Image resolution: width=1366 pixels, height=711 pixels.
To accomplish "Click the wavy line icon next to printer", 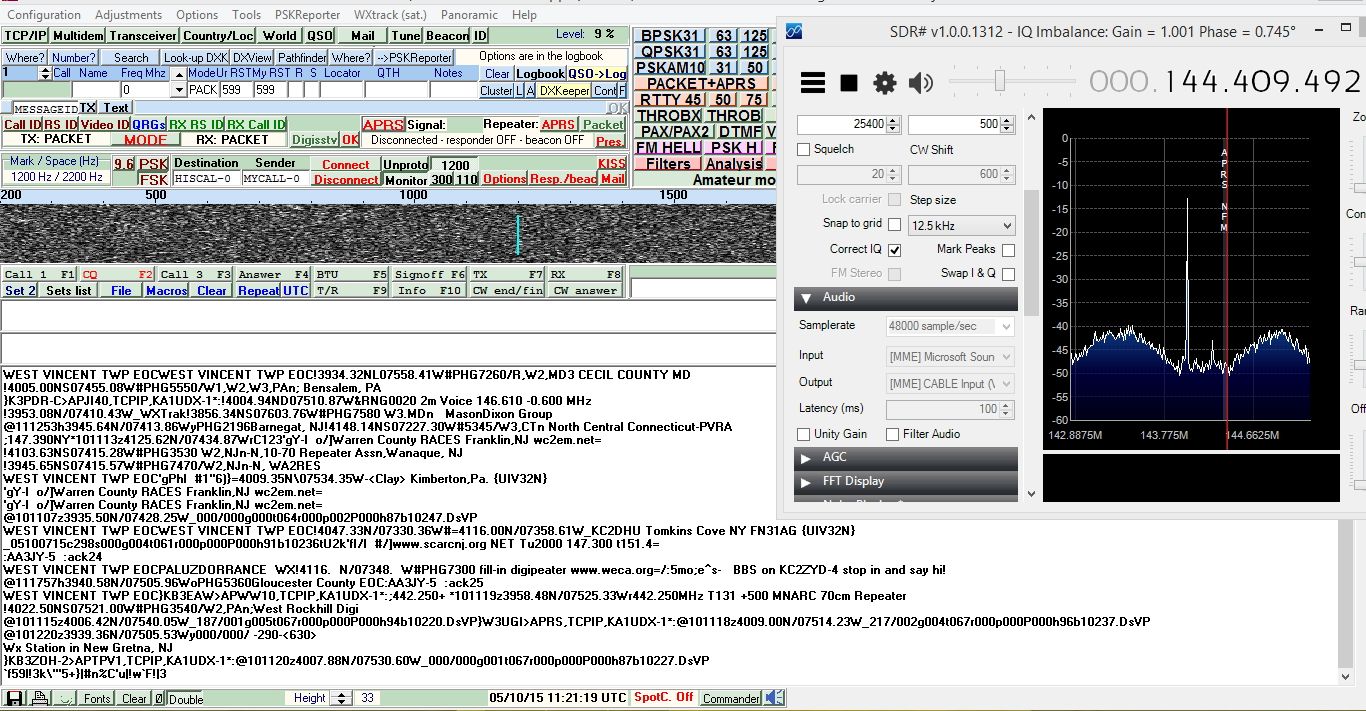I will point(63,698).
